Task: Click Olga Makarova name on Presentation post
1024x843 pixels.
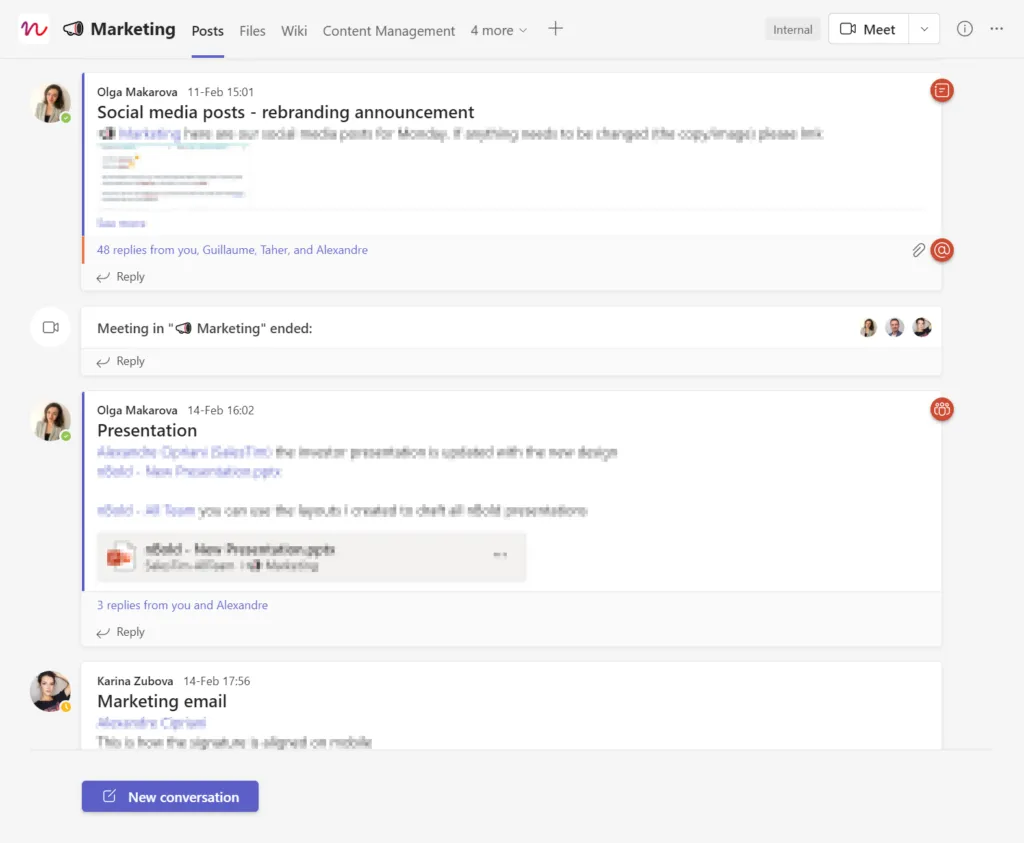Action: coord(137,410)
